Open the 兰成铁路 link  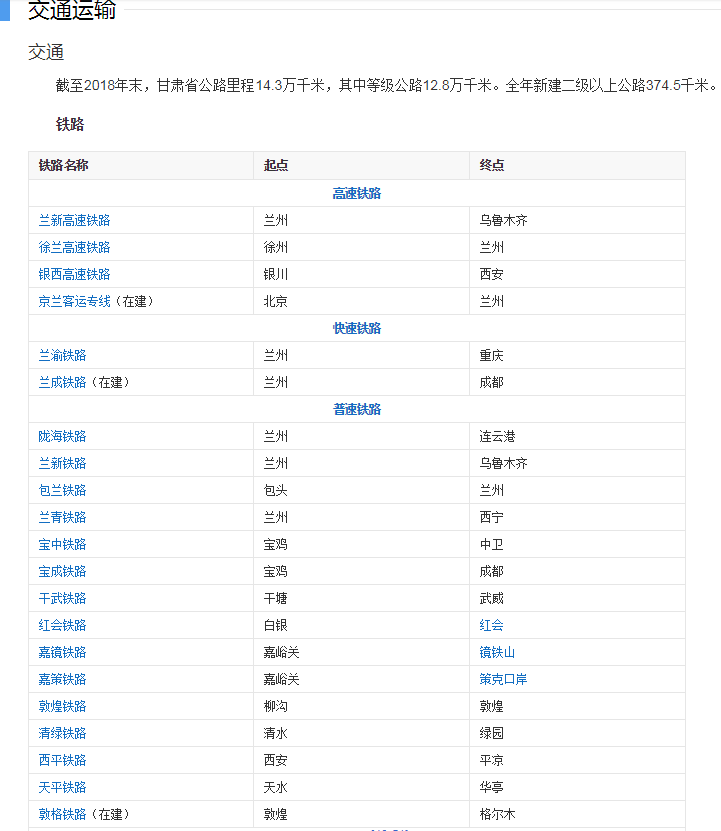click(62, 383)
